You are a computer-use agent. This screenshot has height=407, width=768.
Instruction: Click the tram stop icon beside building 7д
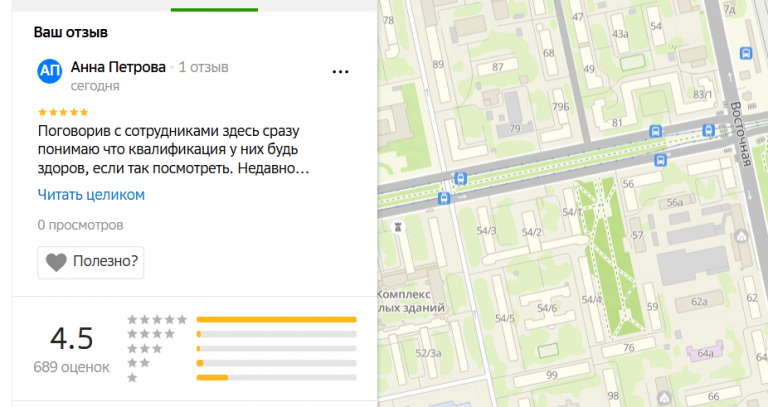tap(746, 52)
